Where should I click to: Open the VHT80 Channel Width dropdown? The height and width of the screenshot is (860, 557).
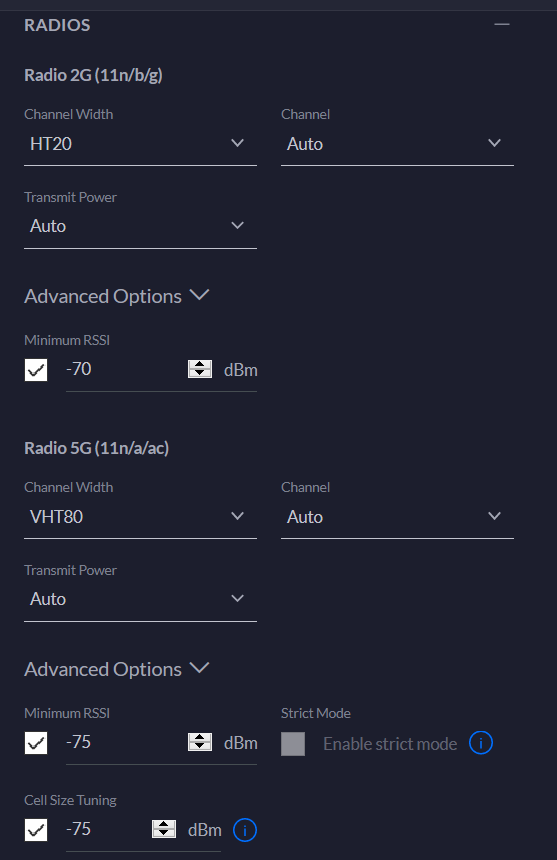[140, 517]
